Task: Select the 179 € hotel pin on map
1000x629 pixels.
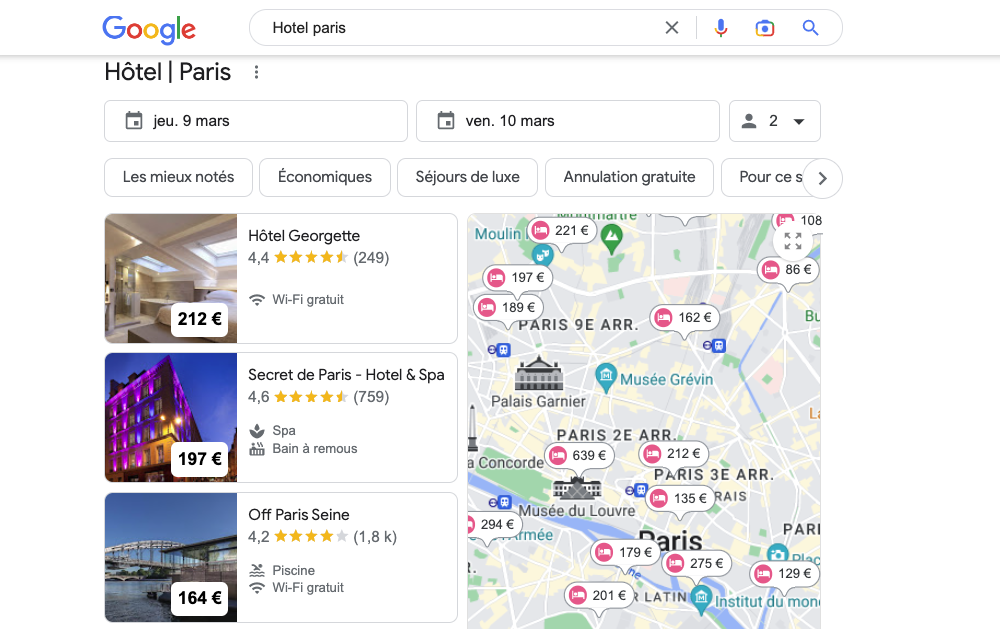Action: 625,552
